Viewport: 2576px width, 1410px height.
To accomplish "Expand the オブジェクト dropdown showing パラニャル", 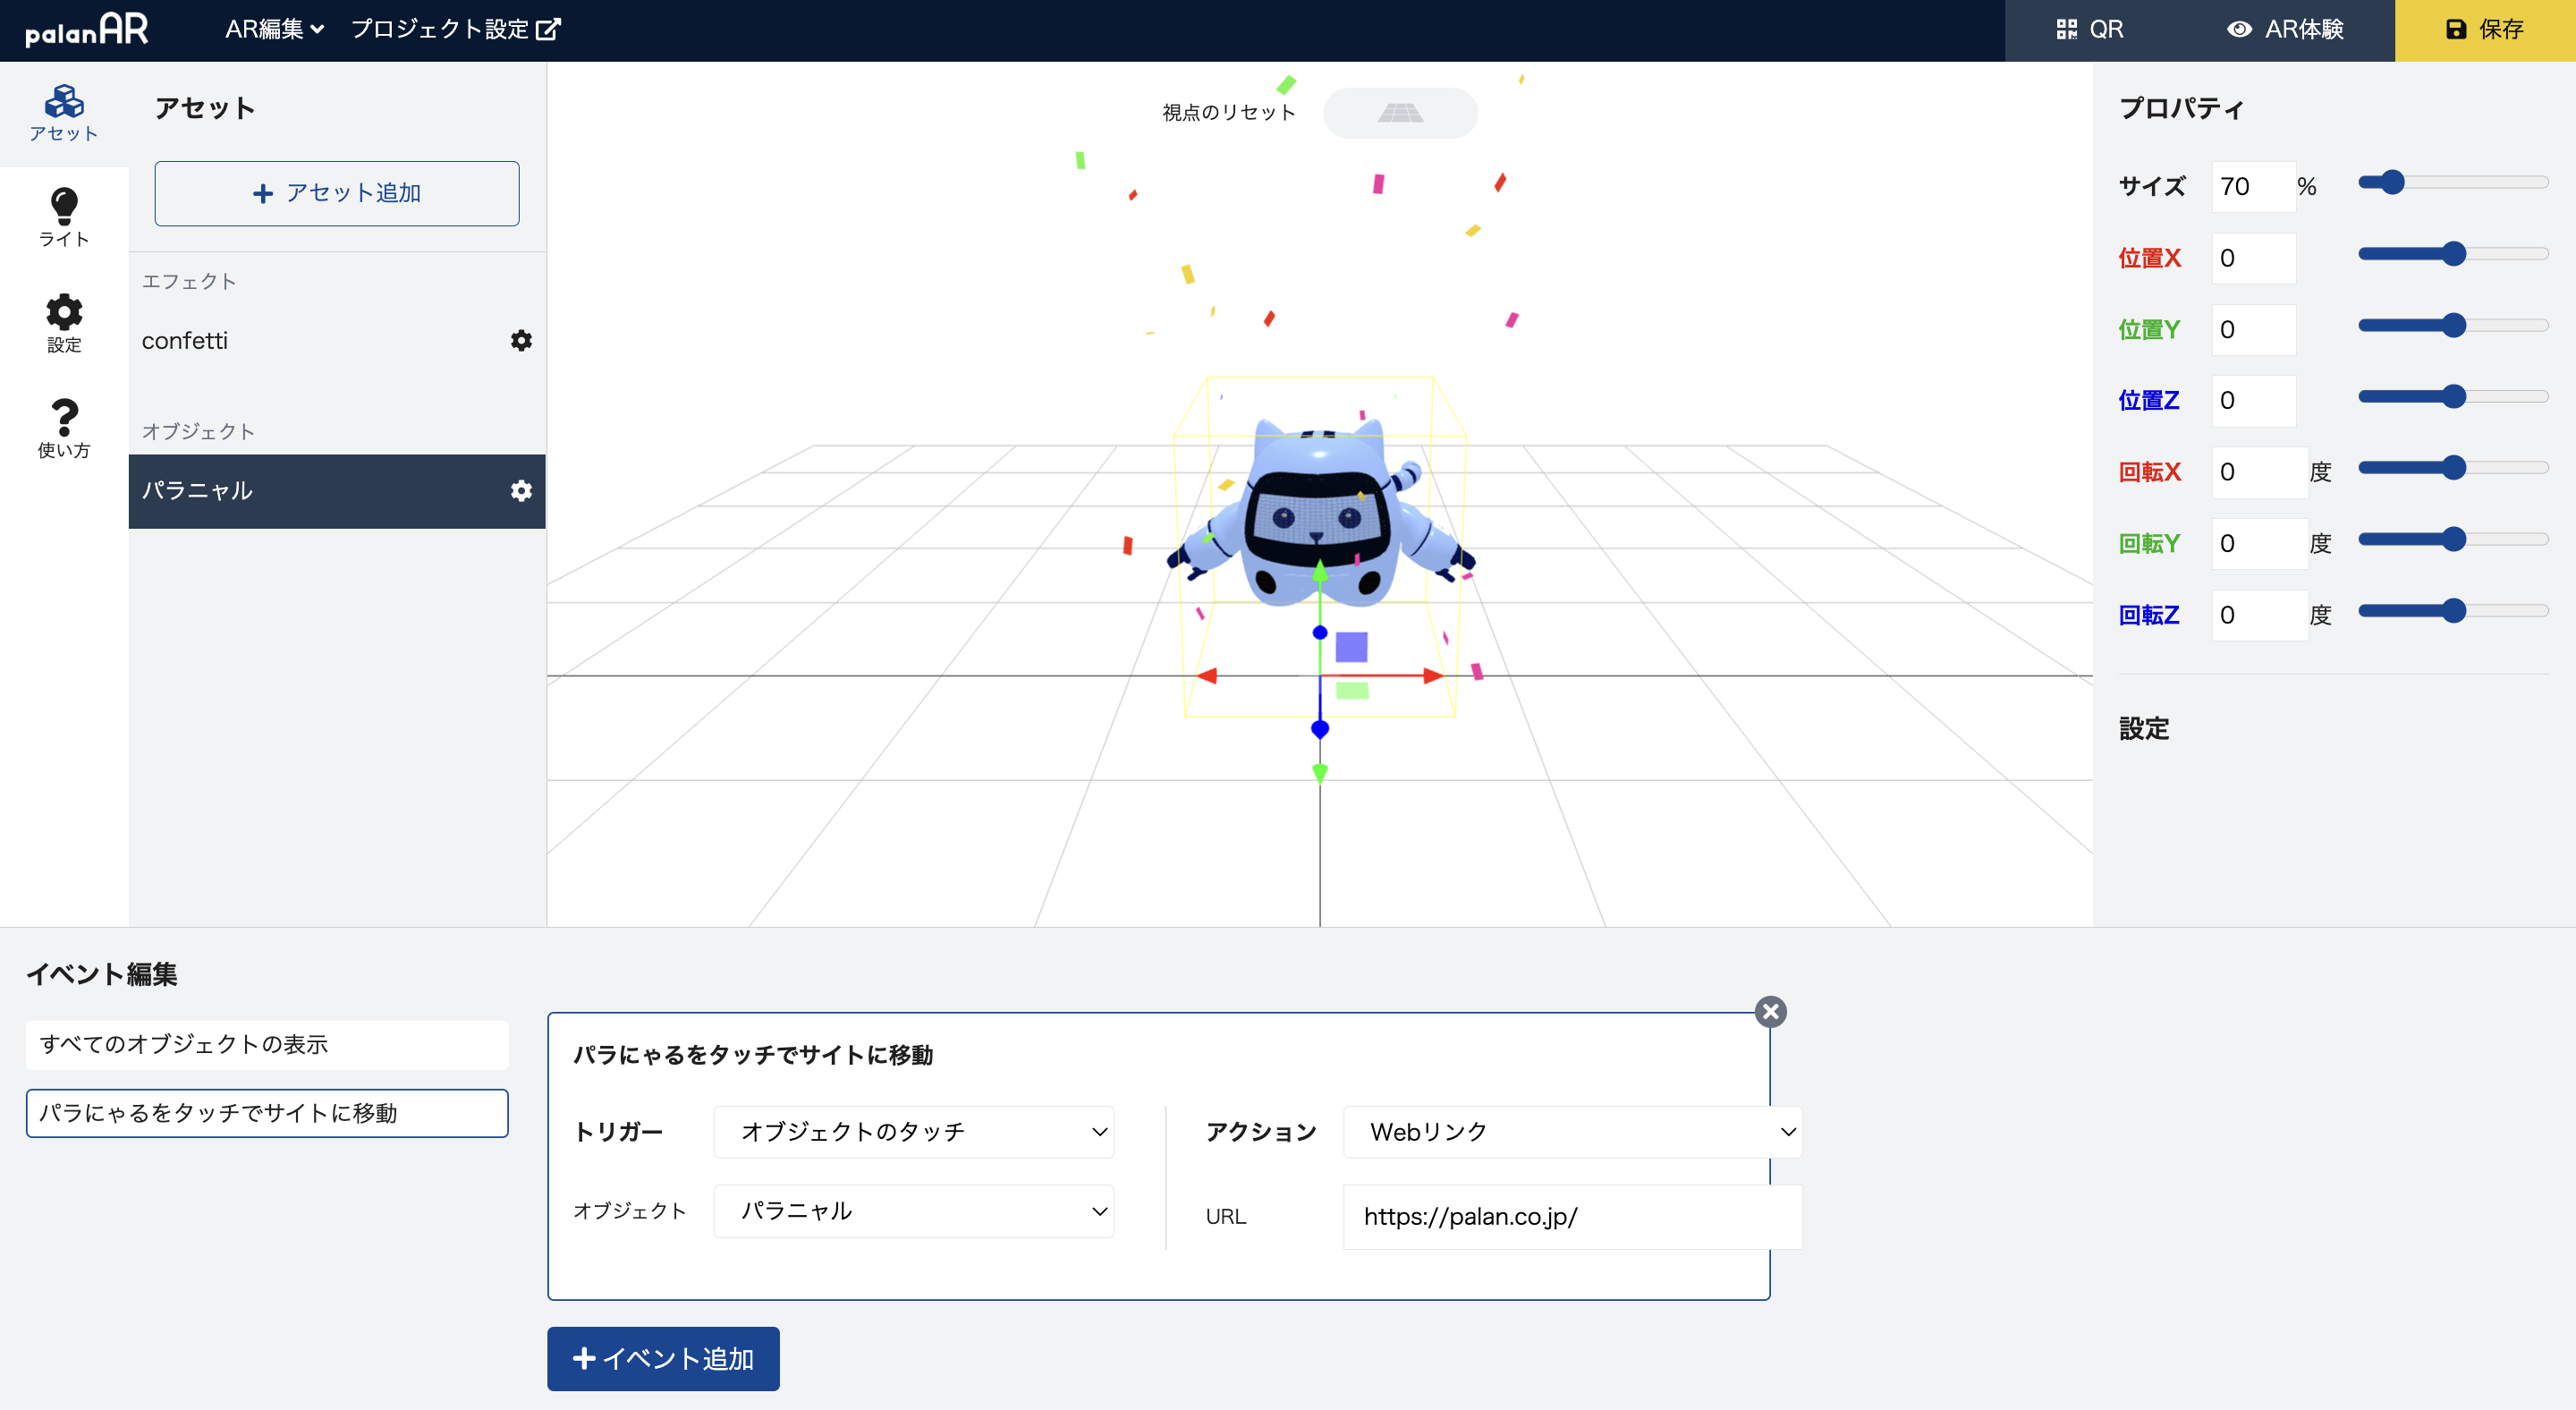I will pos(913,1211).
